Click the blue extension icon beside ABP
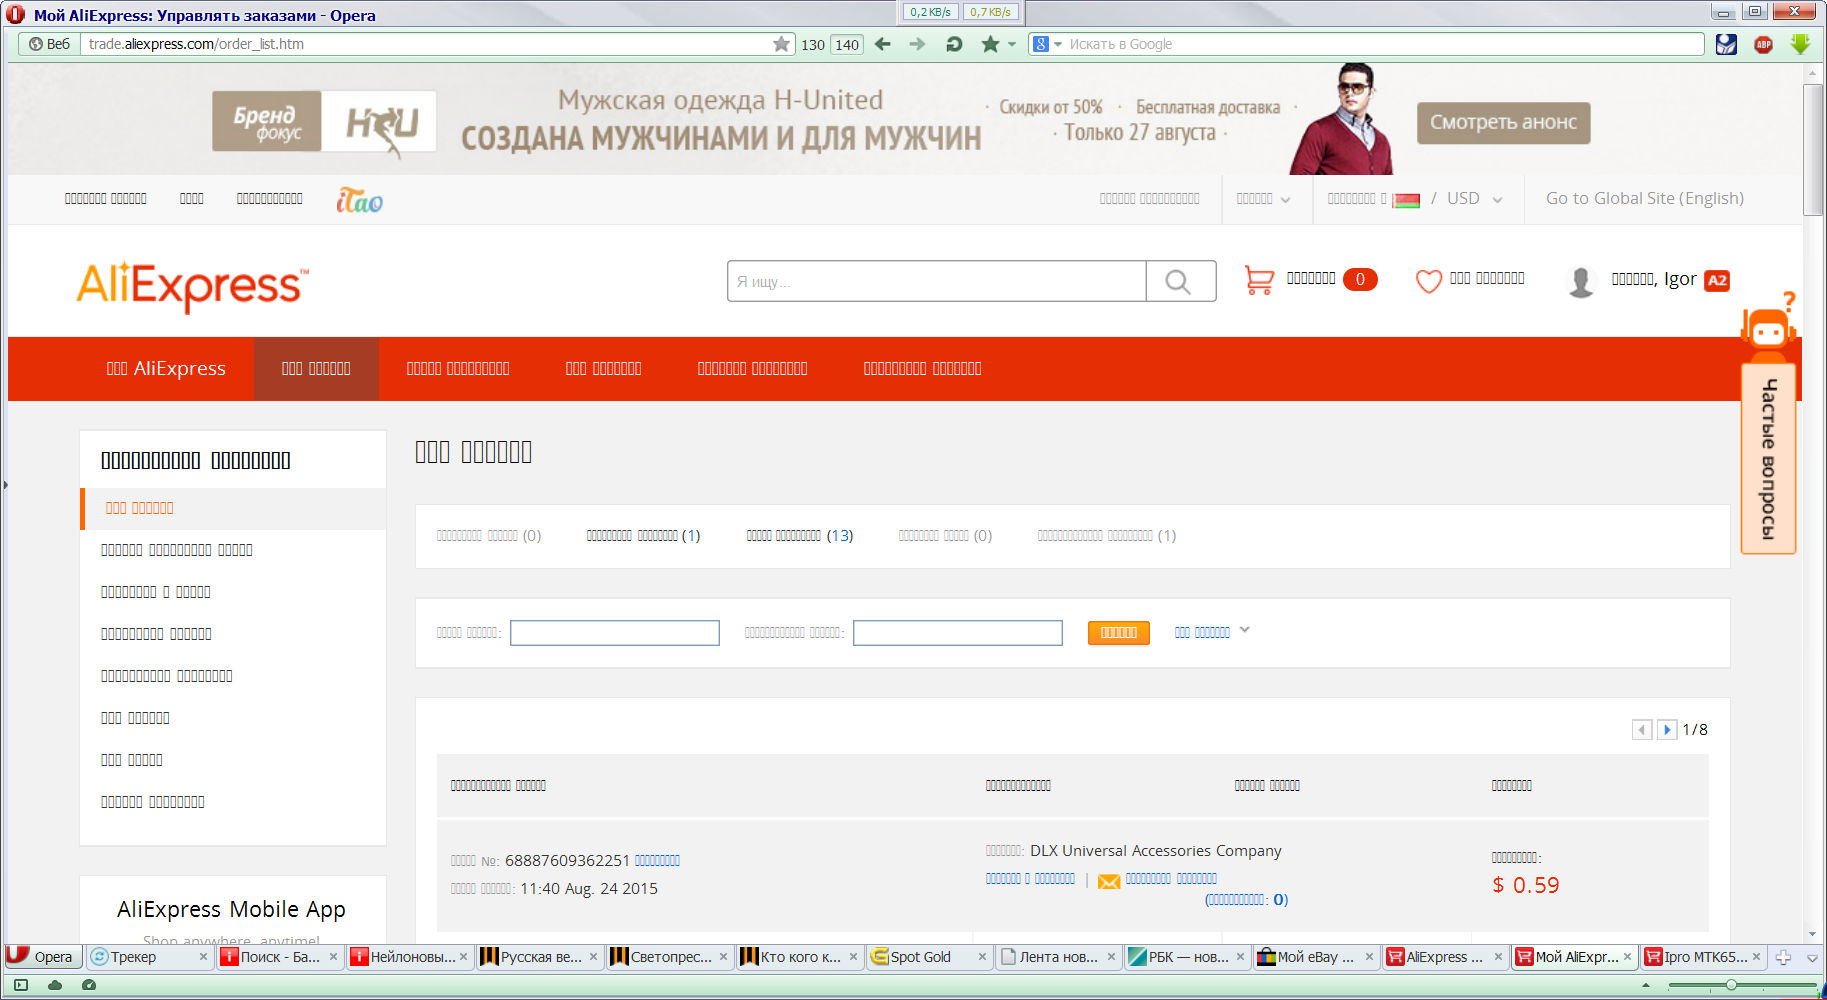This screenshot has height=1000, width=1827. coord(1726,44)
